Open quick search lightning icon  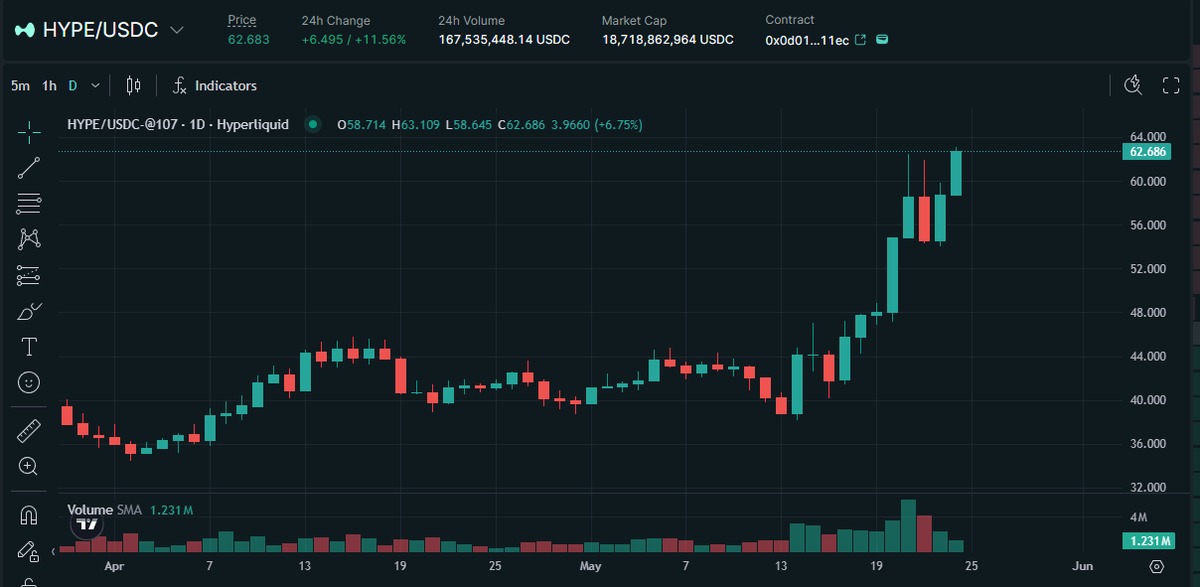click(1133, 85)
